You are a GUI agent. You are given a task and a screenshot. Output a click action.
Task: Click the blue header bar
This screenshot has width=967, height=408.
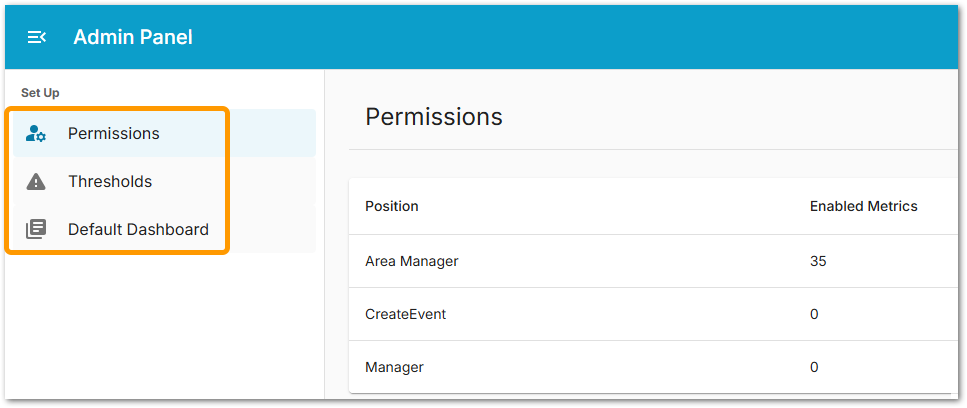tap(580, 37)
